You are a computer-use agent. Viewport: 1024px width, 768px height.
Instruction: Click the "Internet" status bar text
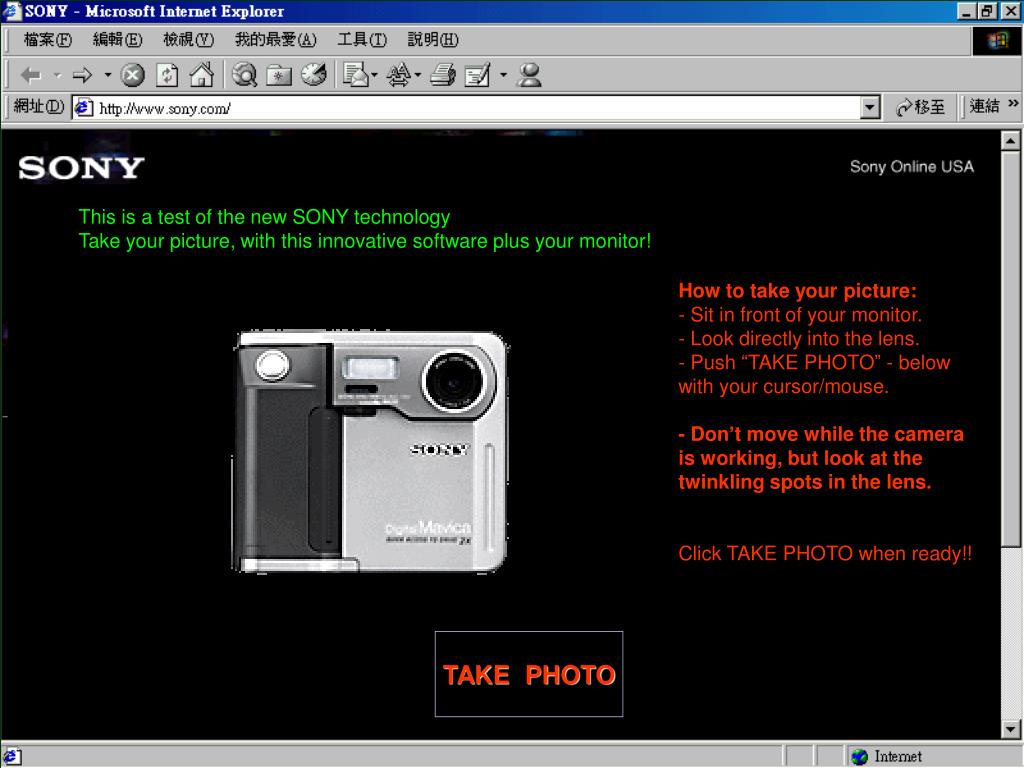click(x=898, y=756)
